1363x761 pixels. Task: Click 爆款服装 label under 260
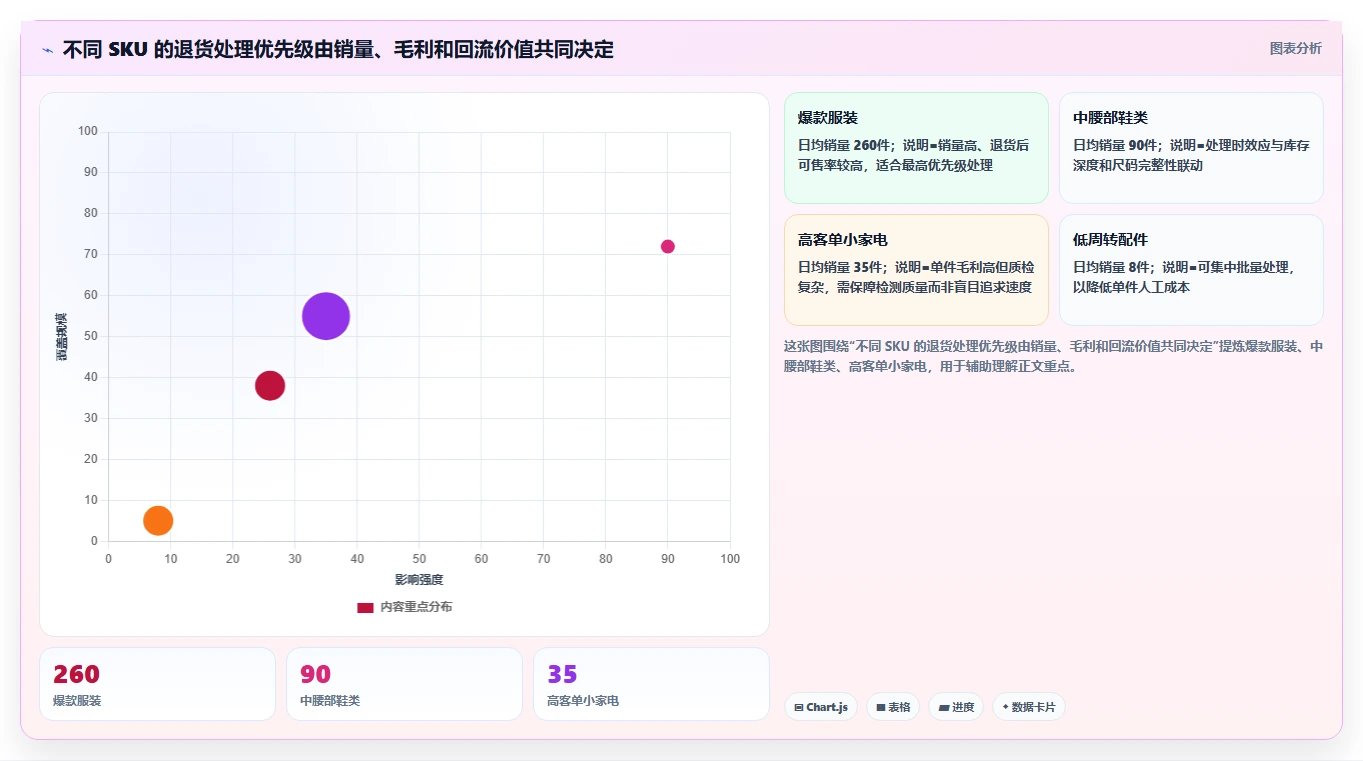77,701
